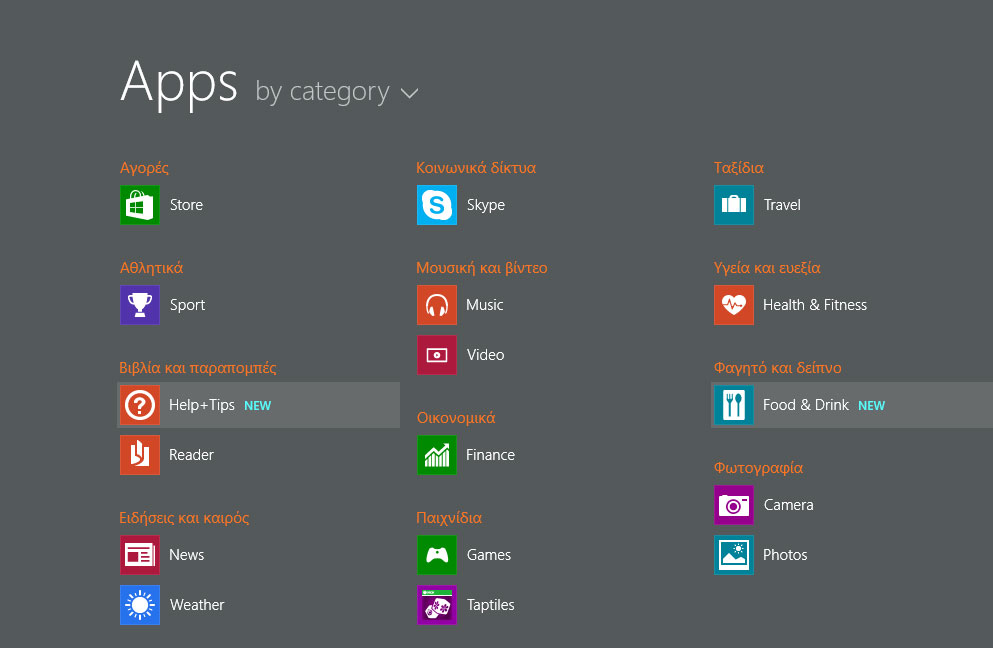
Task: Launch the Sport trophy icon
Action: pyautogui.click(x=140, y=305)
